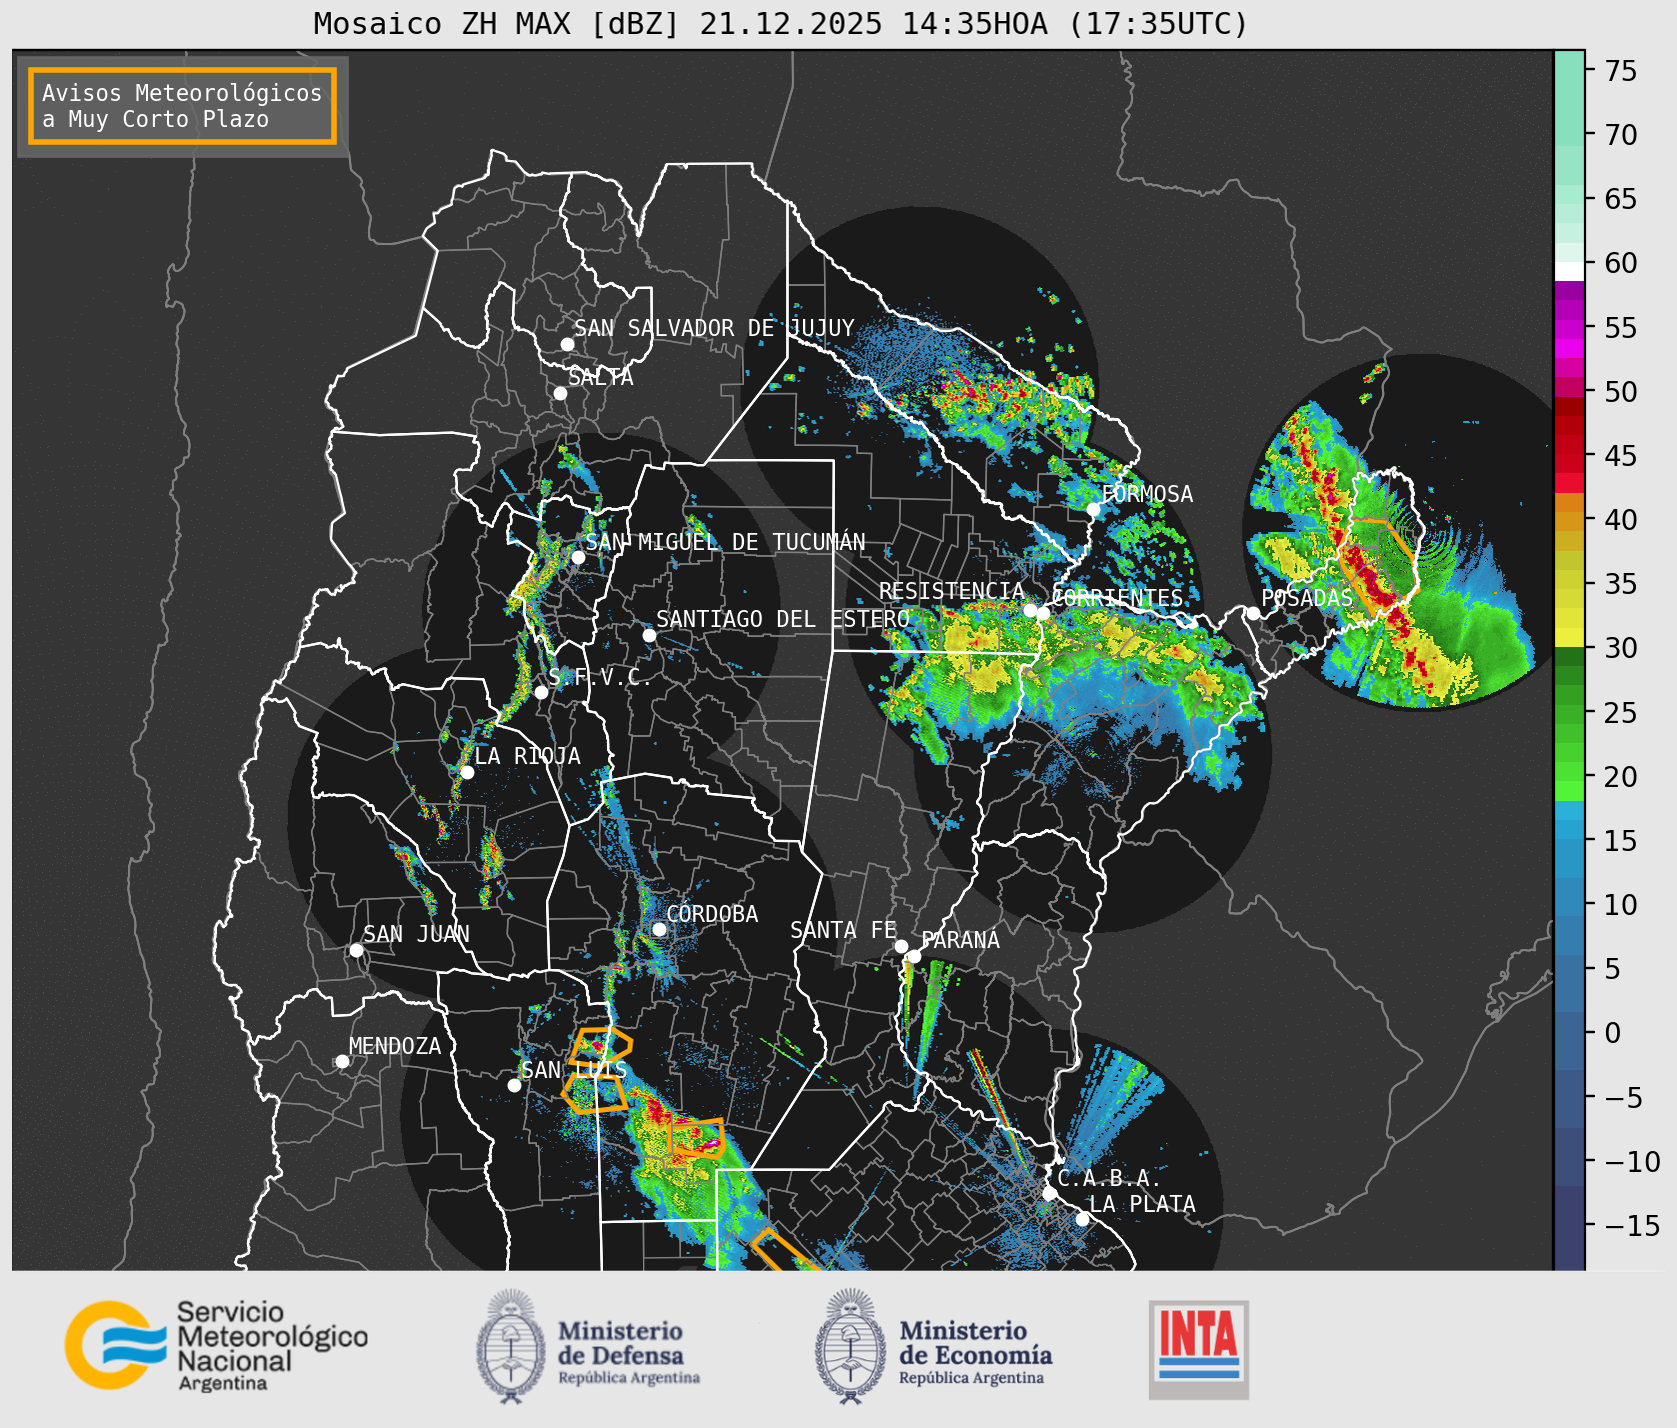Click the SALTA map label
This screenshot has width=1677, height=1428.
(601, 377)
